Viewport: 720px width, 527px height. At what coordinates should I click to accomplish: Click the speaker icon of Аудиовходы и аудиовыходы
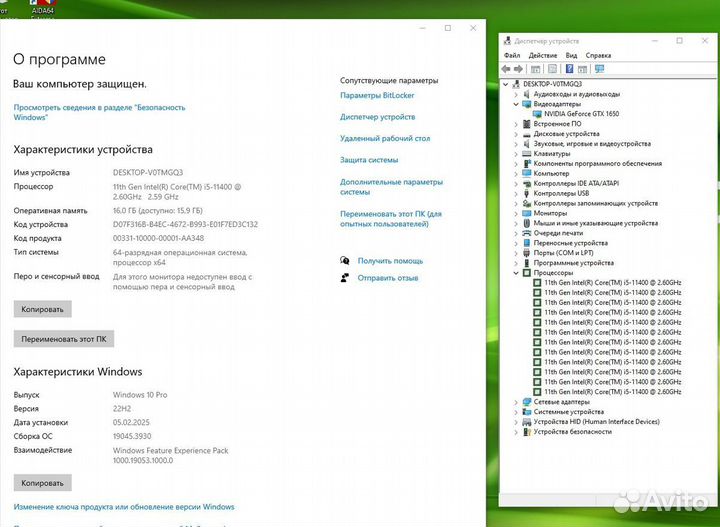tap(527, 94)
